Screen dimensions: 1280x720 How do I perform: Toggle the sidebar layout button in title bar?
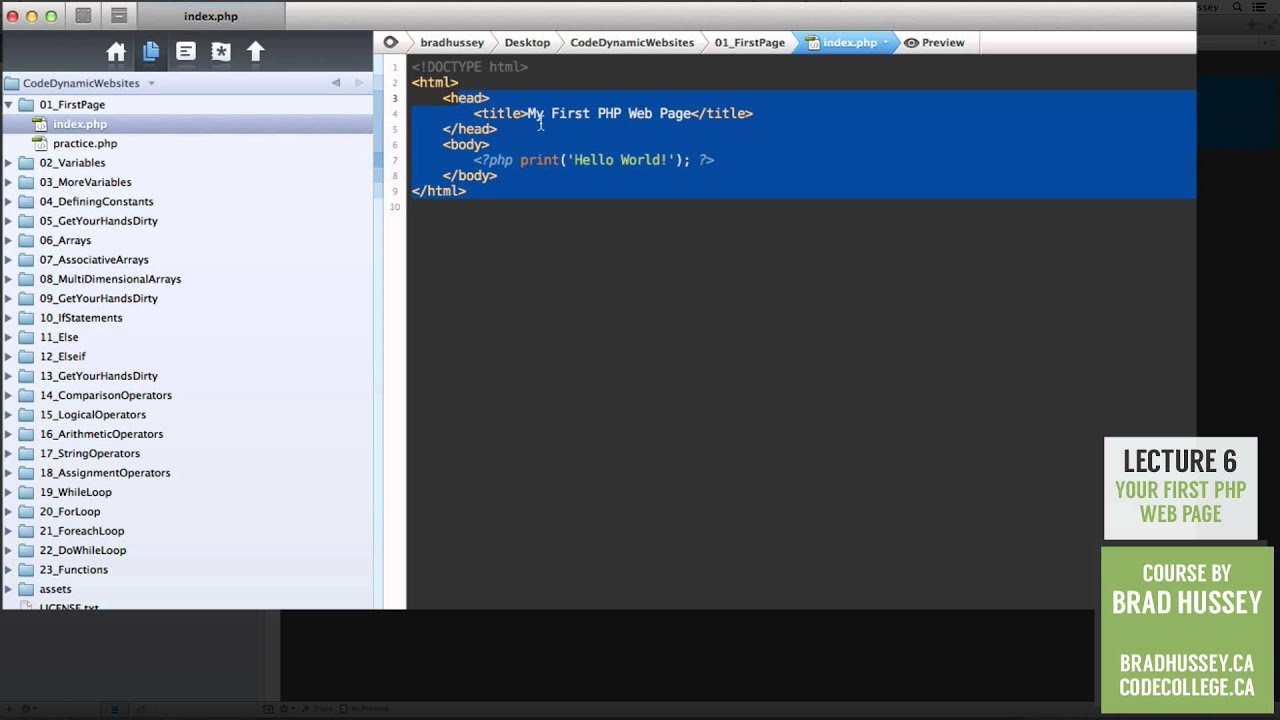pyautogui.click(x=84, y=16)
